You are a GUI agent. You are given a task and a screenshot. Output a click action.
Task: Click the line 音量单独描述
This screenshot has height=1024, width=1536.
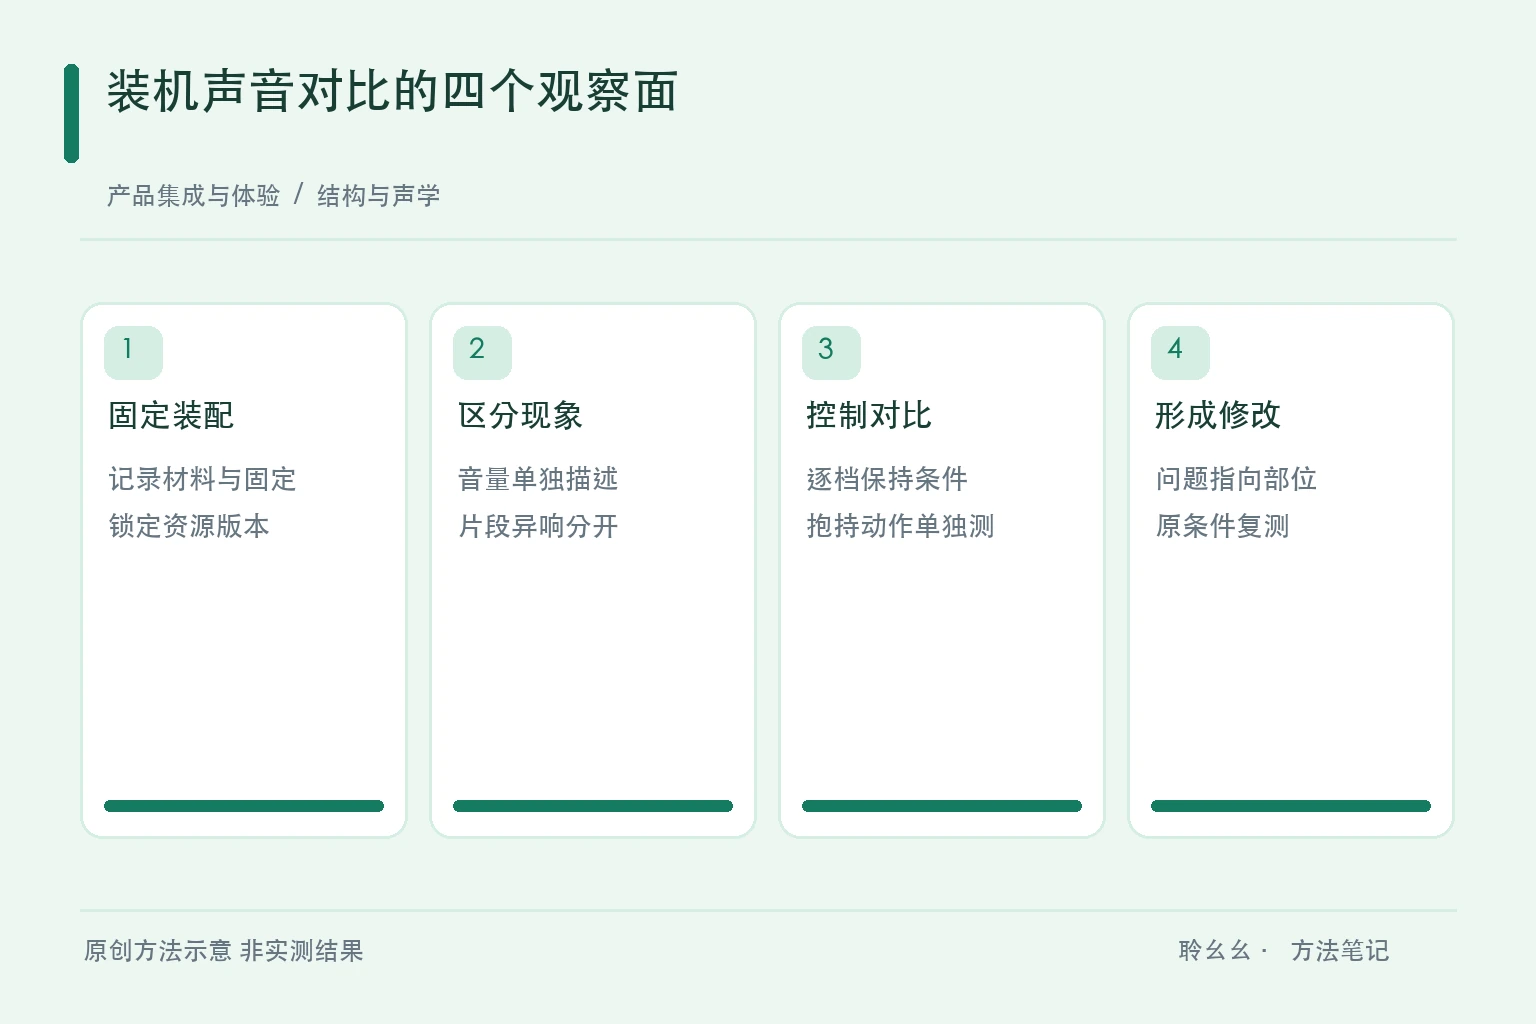click(x=538, y=479)
